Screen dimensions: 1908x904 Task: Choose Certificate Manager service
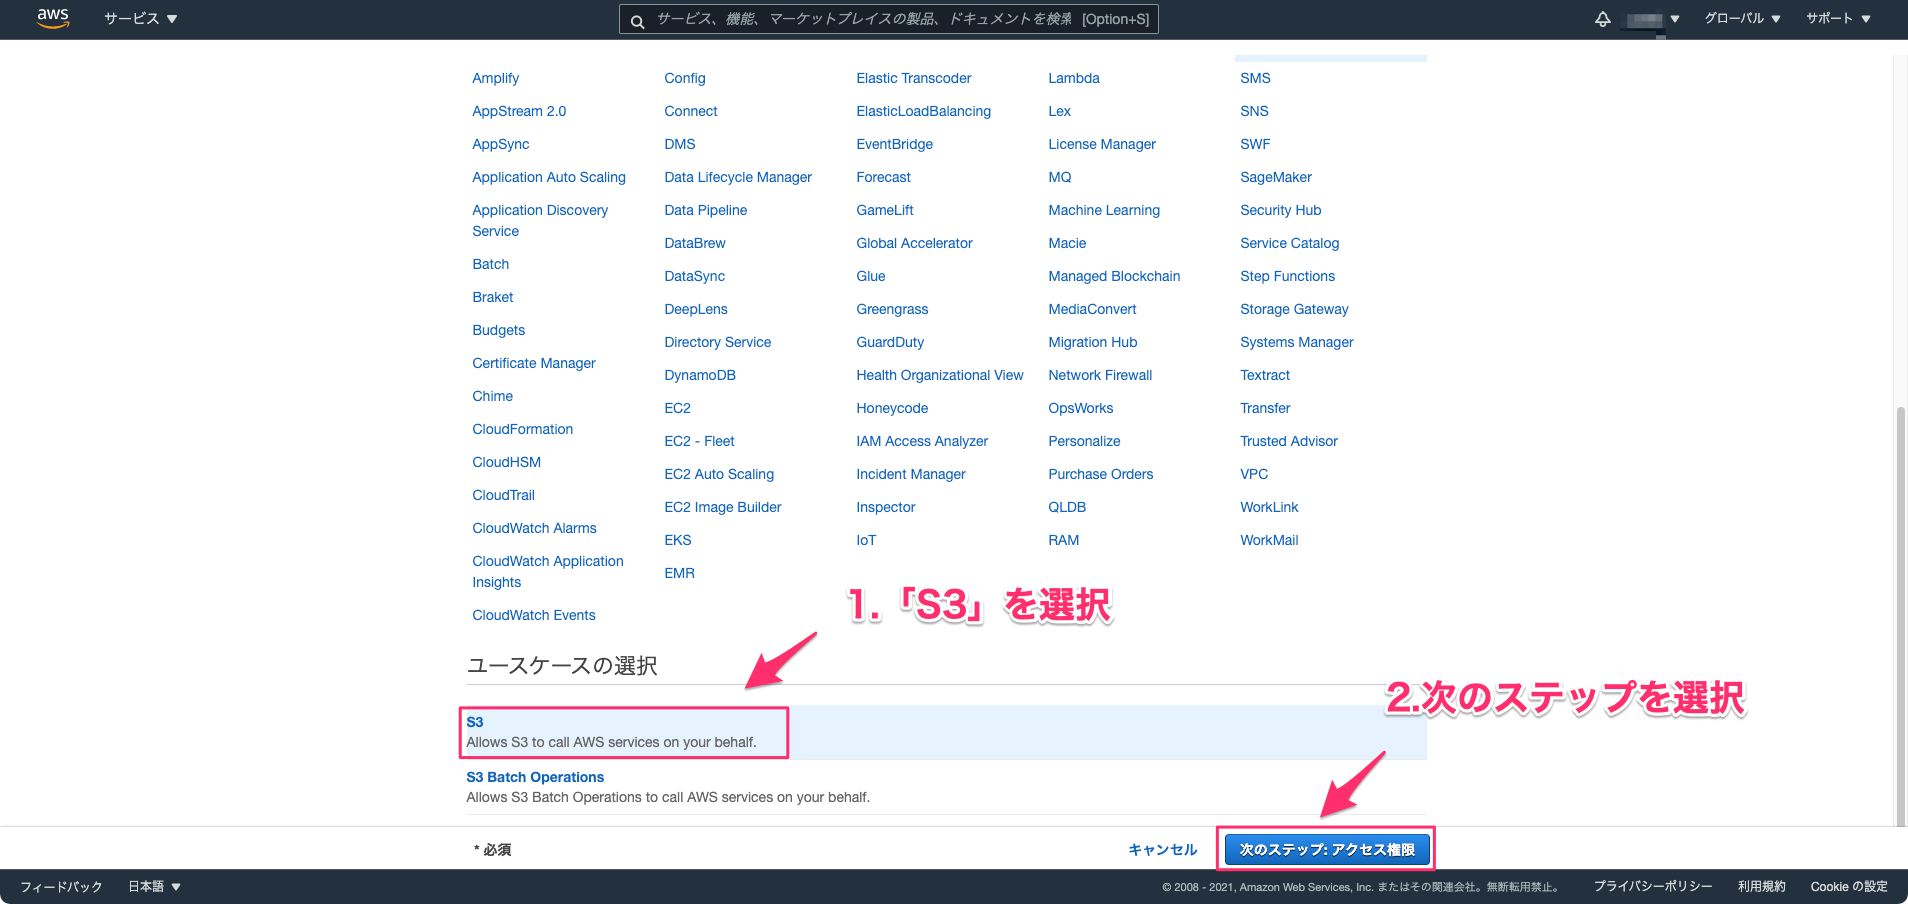click(533, 363)
